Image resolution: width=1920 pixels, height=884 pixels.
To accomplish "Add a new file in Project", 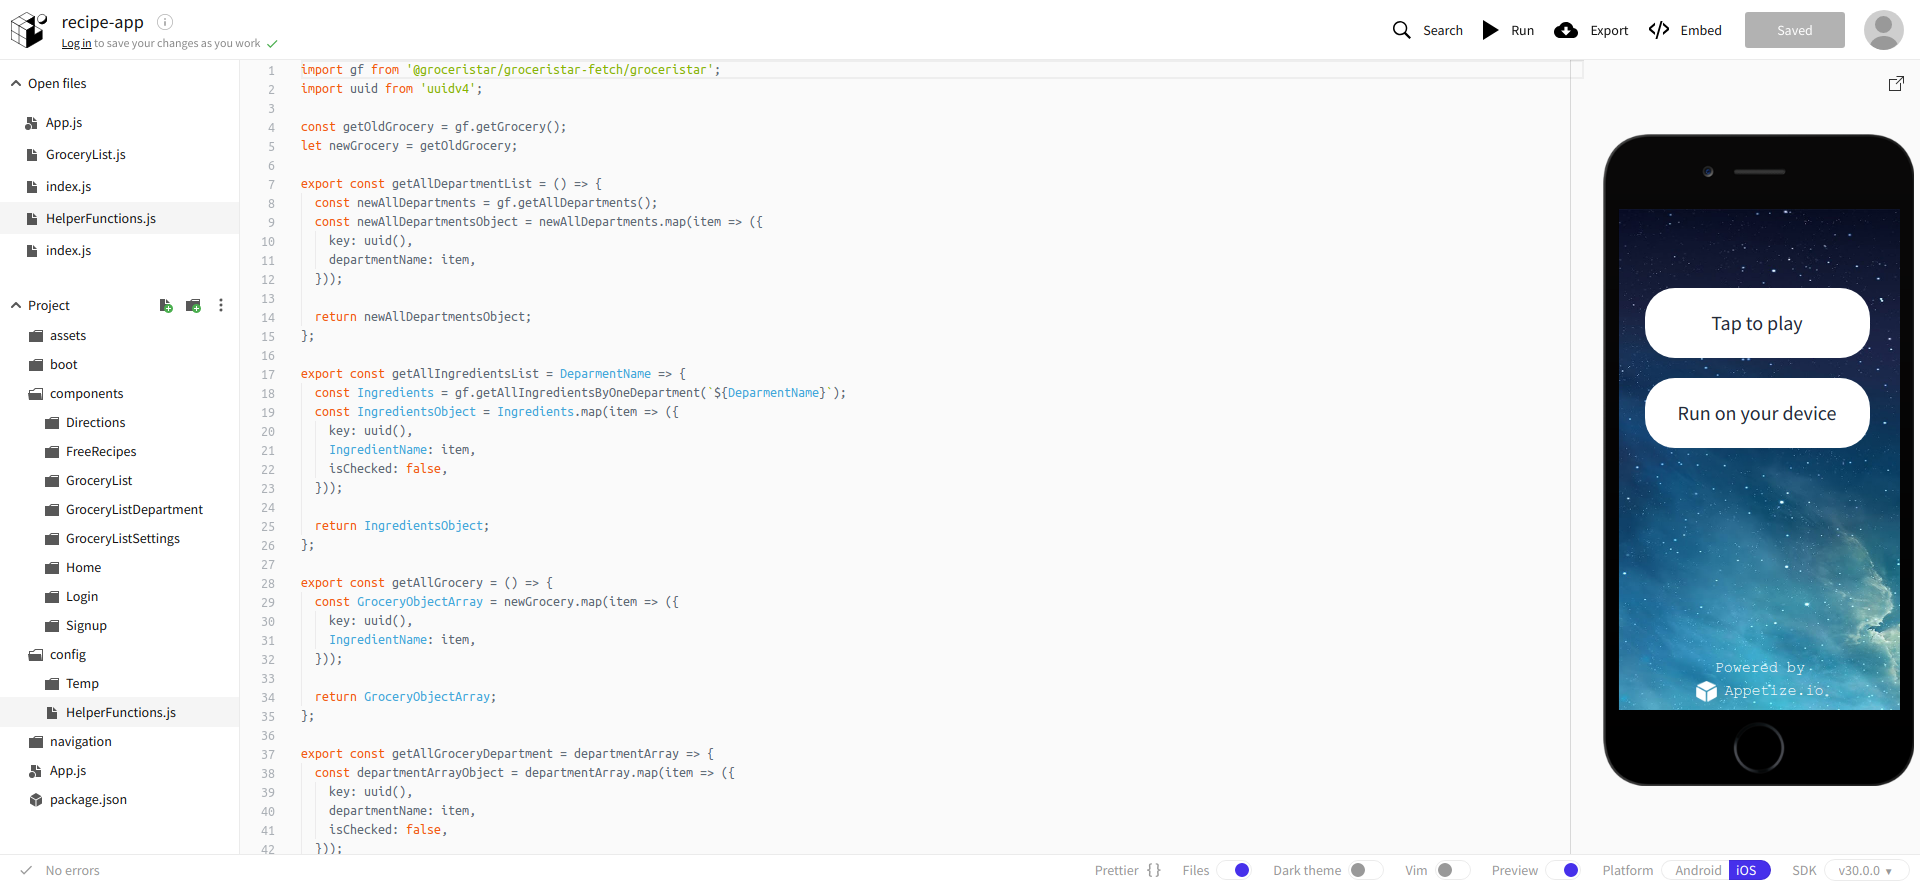I will pos(166,305).
